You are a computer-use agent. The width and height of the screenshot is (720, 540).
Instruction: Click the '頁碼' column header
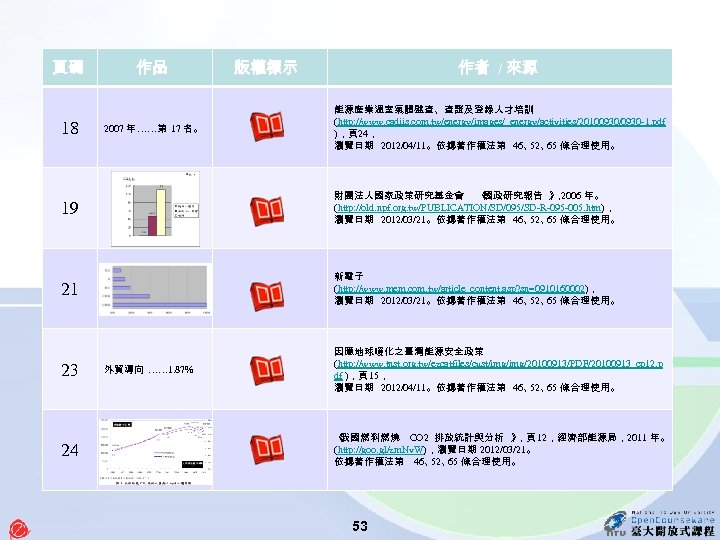click(70, 67)
